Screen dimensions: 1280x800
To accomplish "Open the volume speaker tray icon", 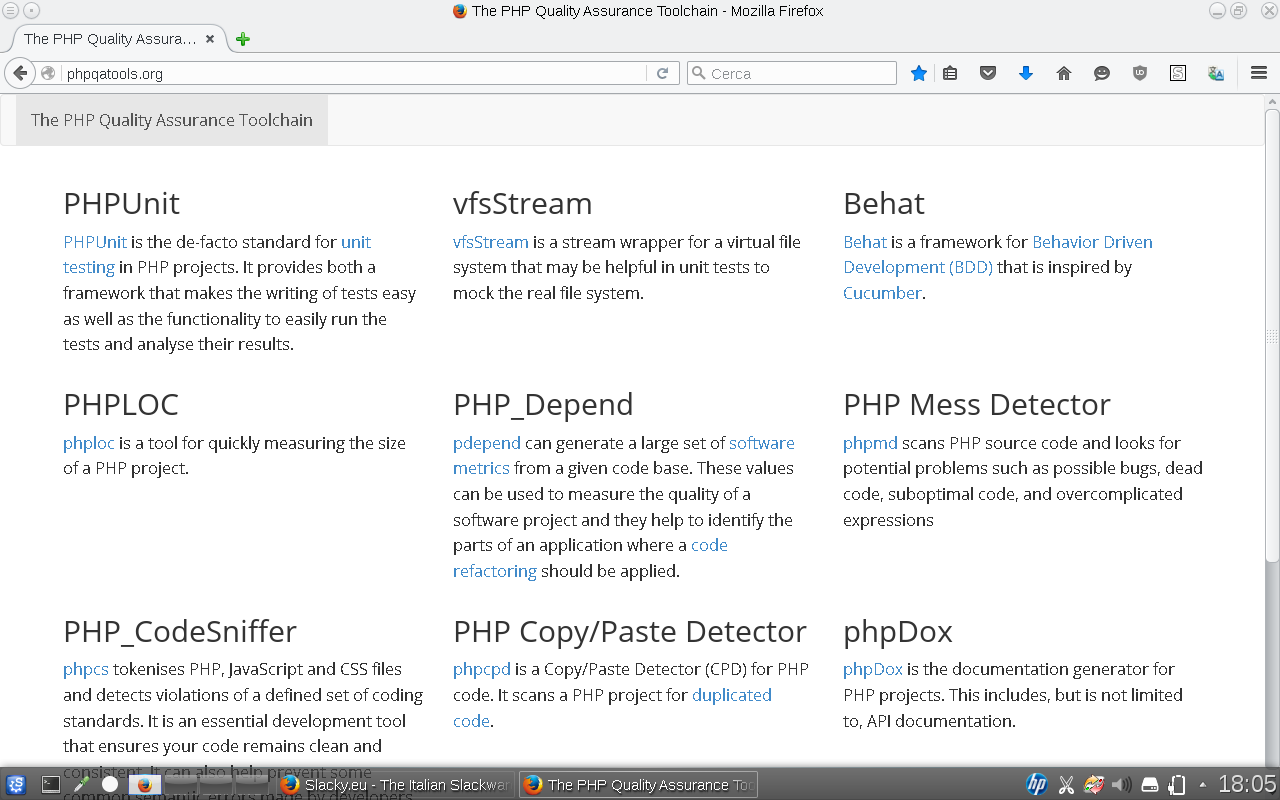I will pos(1122,784).
